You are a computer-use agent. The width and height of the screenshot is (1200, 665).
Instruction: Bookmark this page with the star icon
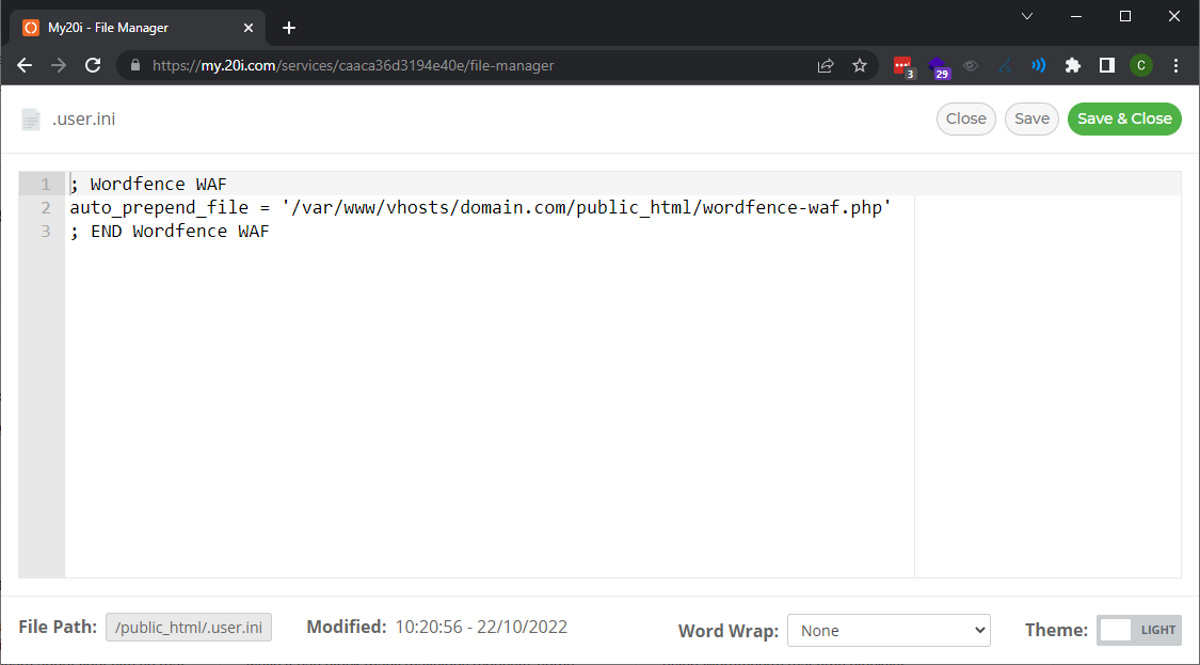859,65
